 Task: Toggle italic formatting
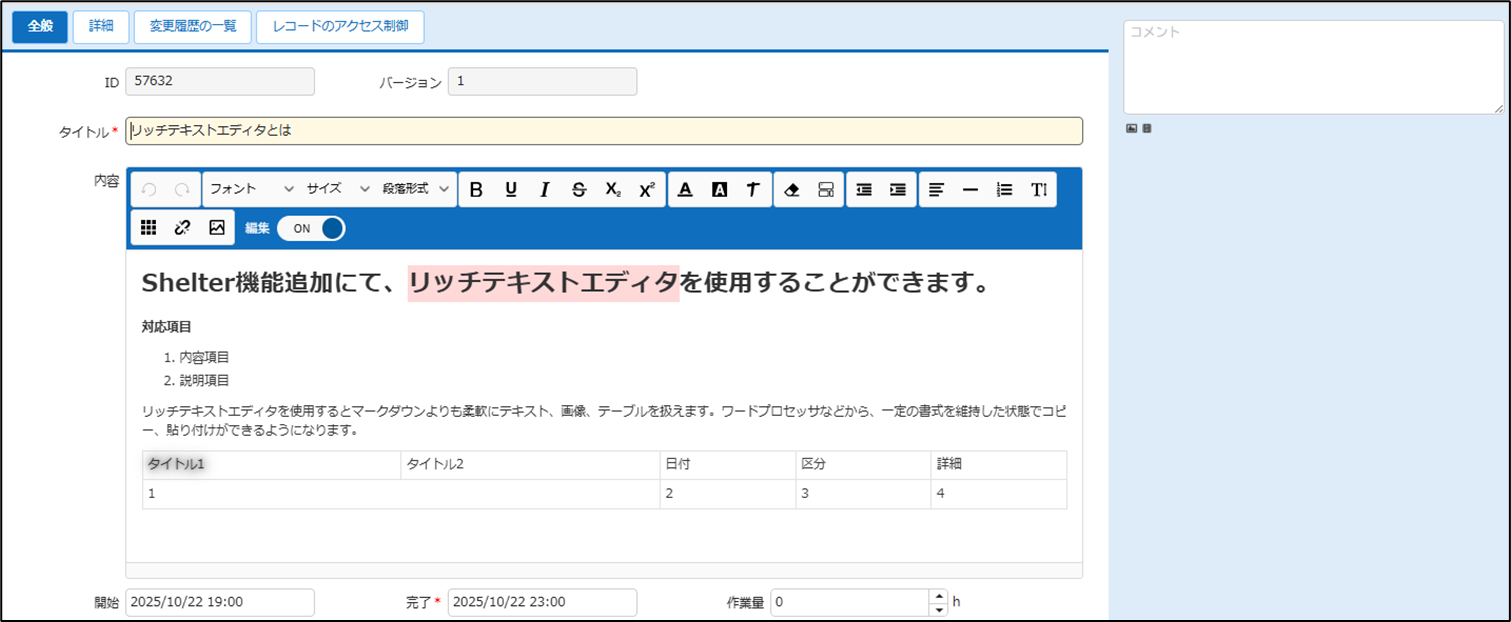click(x=545, y=190)
